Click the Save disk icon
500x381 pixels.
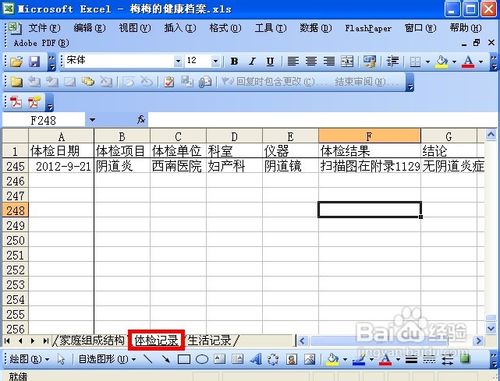tap(34, 61)
